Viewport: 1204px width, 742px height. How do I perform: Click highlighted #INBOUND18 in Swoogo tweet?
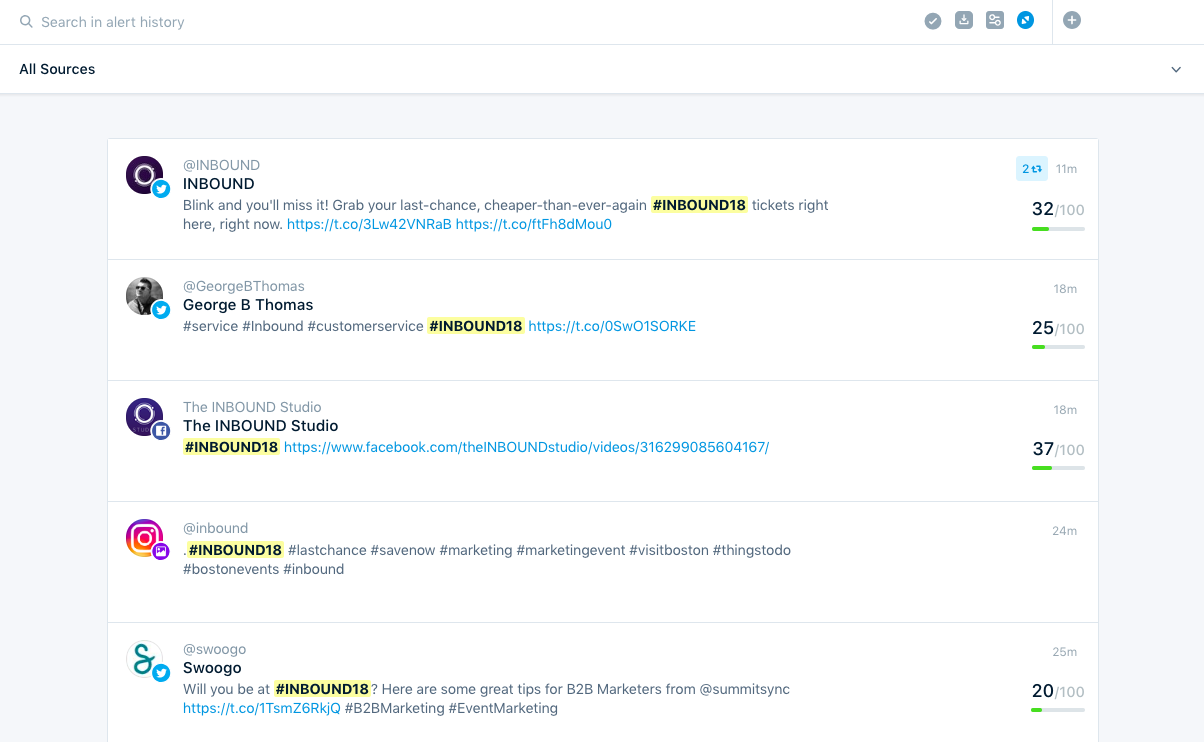click(x=322, y=689)
